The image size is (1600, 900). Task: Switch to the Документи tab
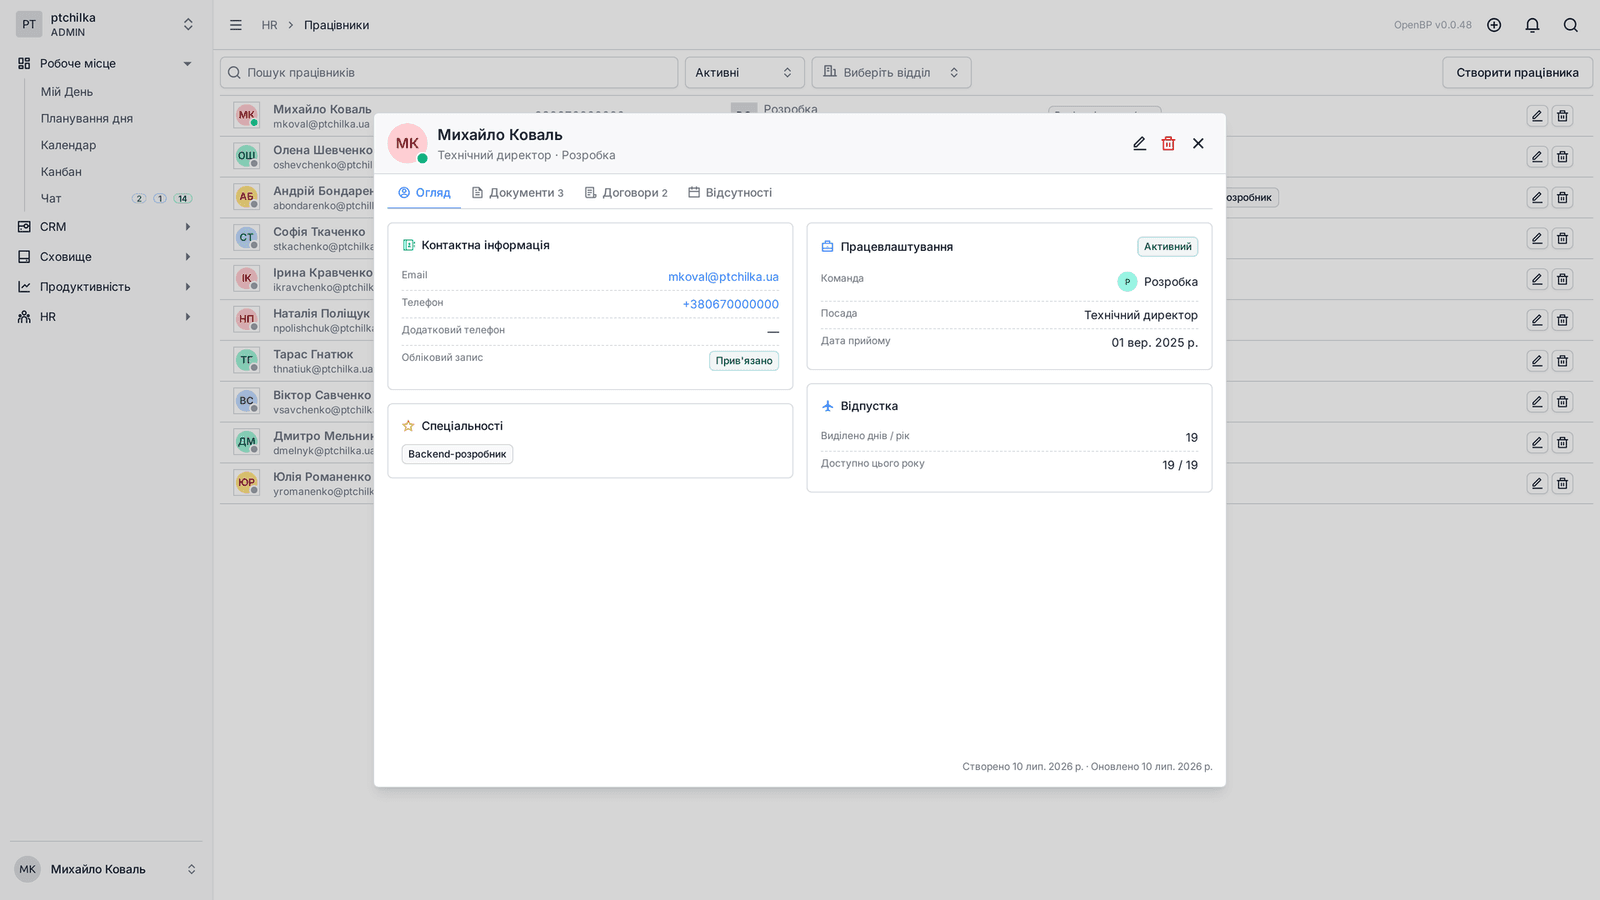(518, 193)
